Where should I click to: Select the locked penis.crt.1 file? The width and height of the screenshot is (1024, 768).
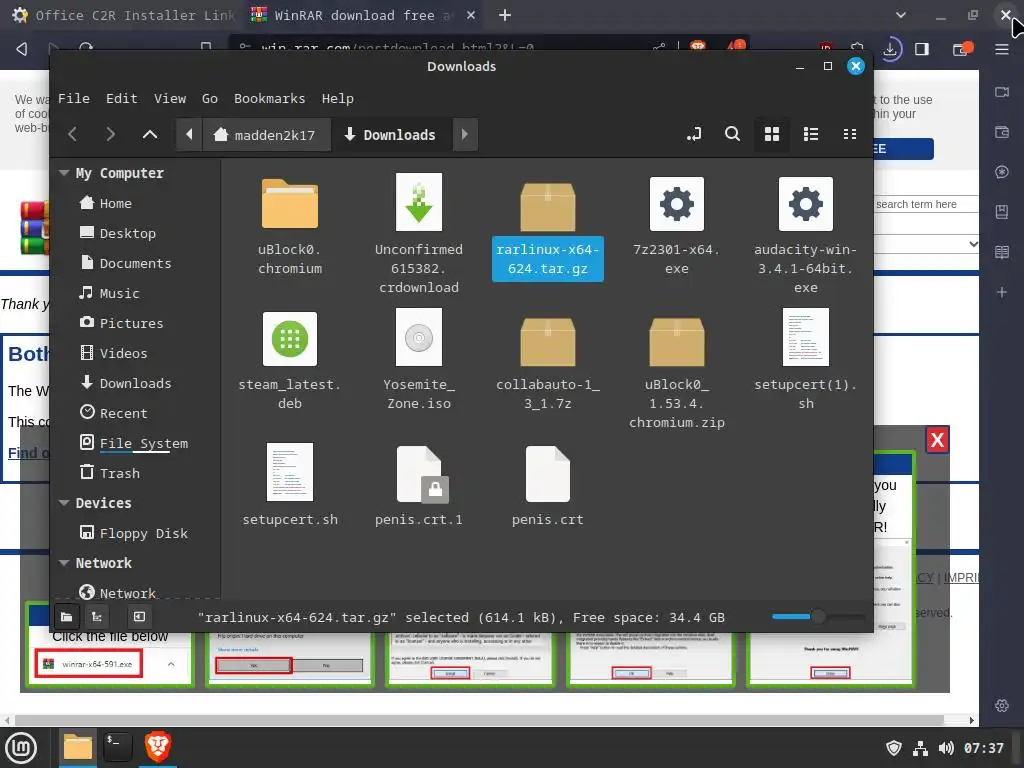(419, 486)
